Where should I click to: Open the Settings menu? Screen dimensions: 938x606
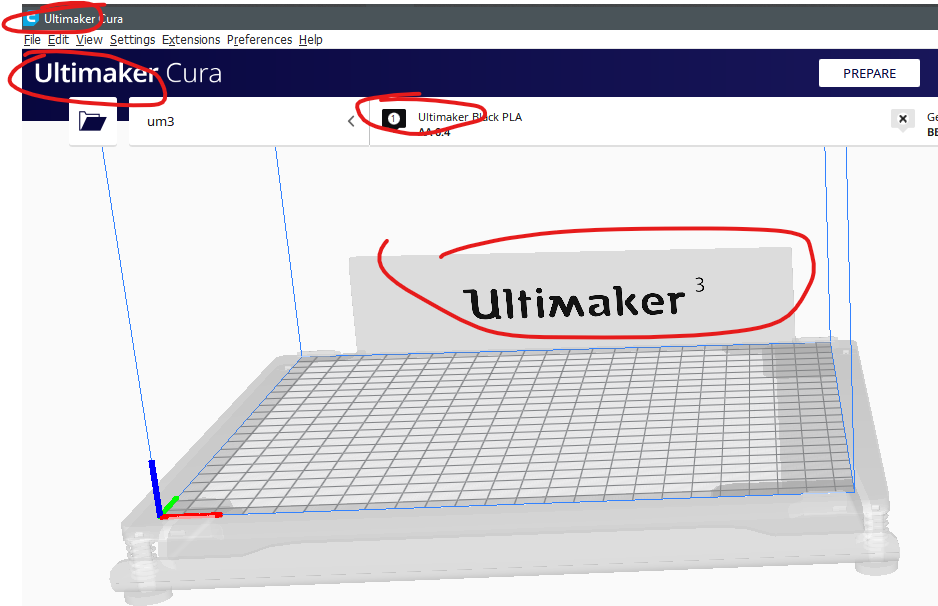(x=132, y=39)
